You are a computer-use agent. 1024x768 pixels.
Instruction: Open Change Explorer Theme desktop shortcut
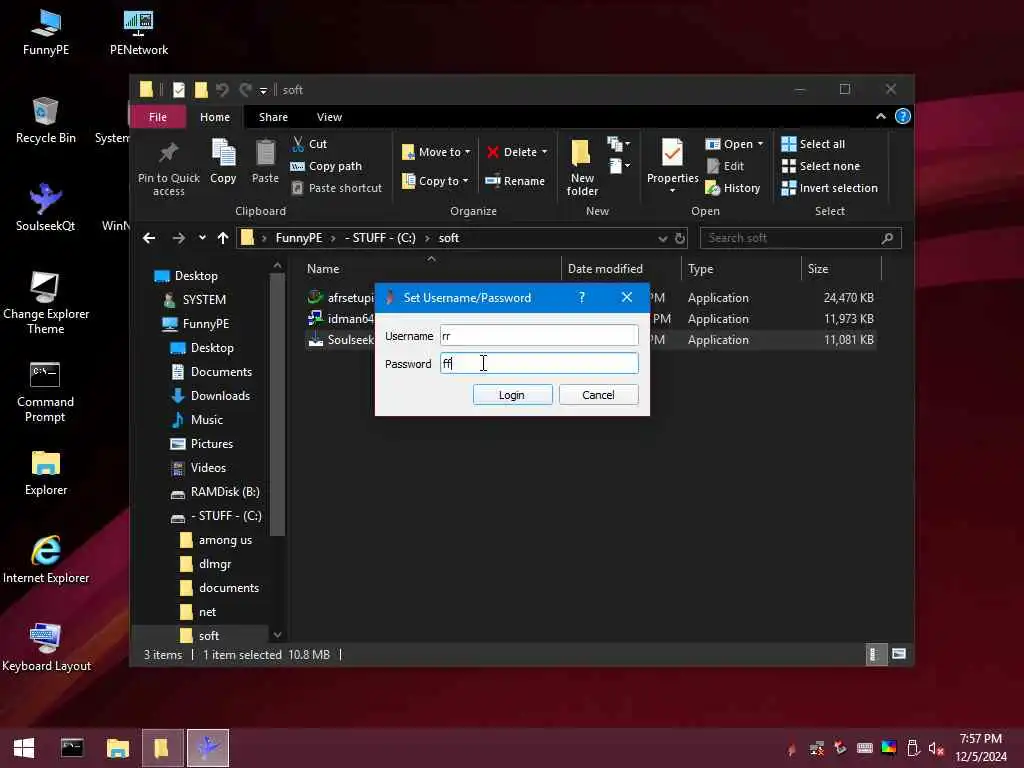pos(45,302)
